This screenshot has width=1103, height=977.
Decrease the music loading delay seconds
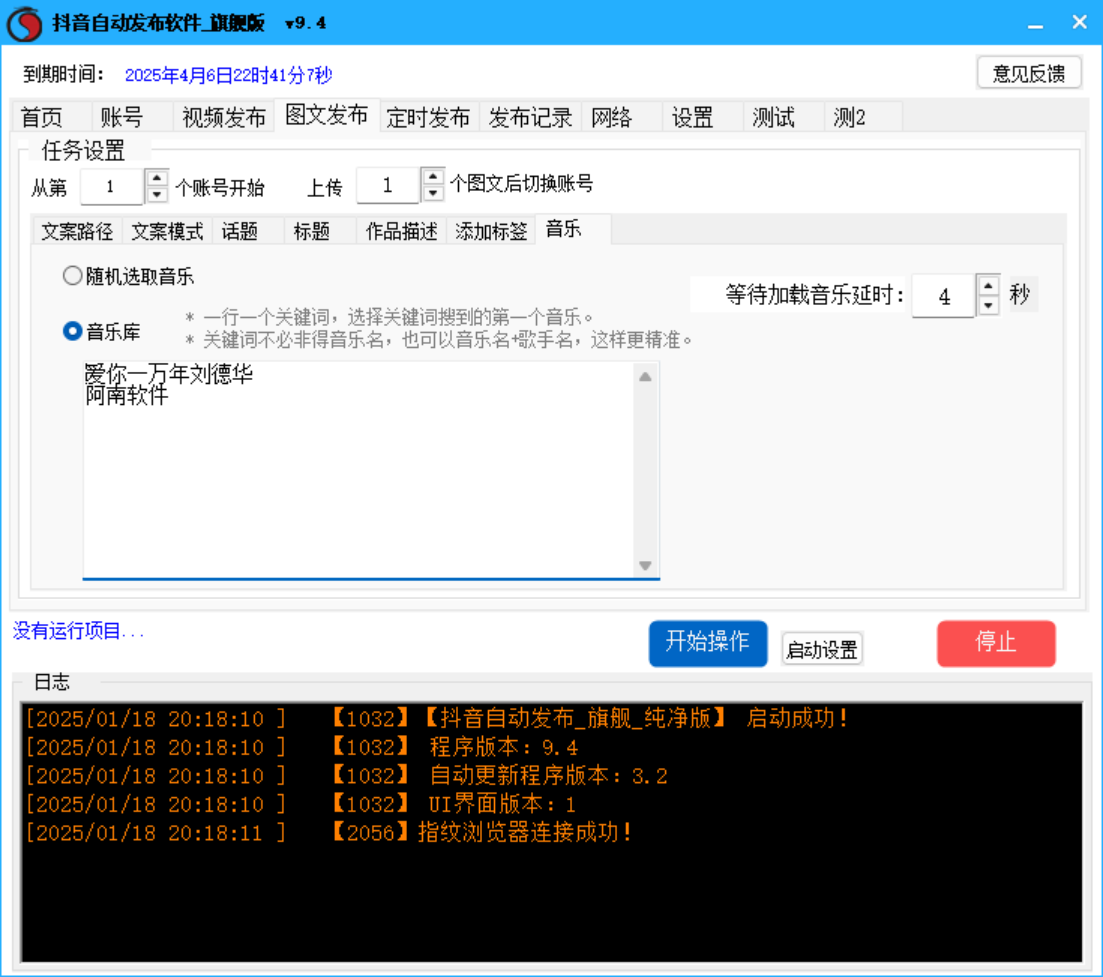click(x=988, y=305)
